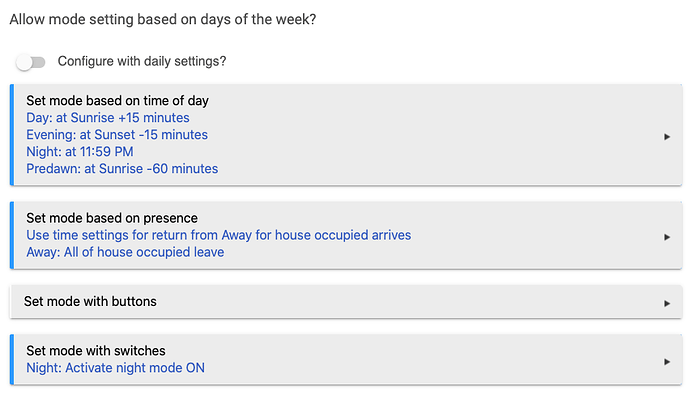Open Set mode based on time of day
Screen dimensions: 690x395
pyautogui.click(x=117, y=101)
